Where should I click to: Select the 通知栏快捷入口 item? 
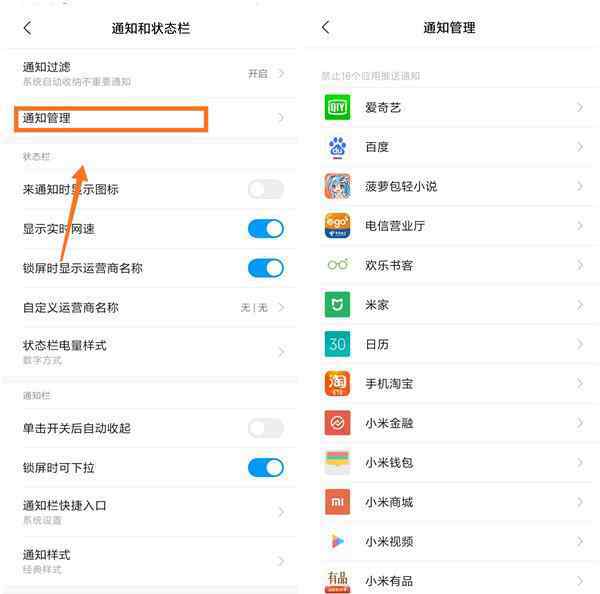[x=149, y=512]
